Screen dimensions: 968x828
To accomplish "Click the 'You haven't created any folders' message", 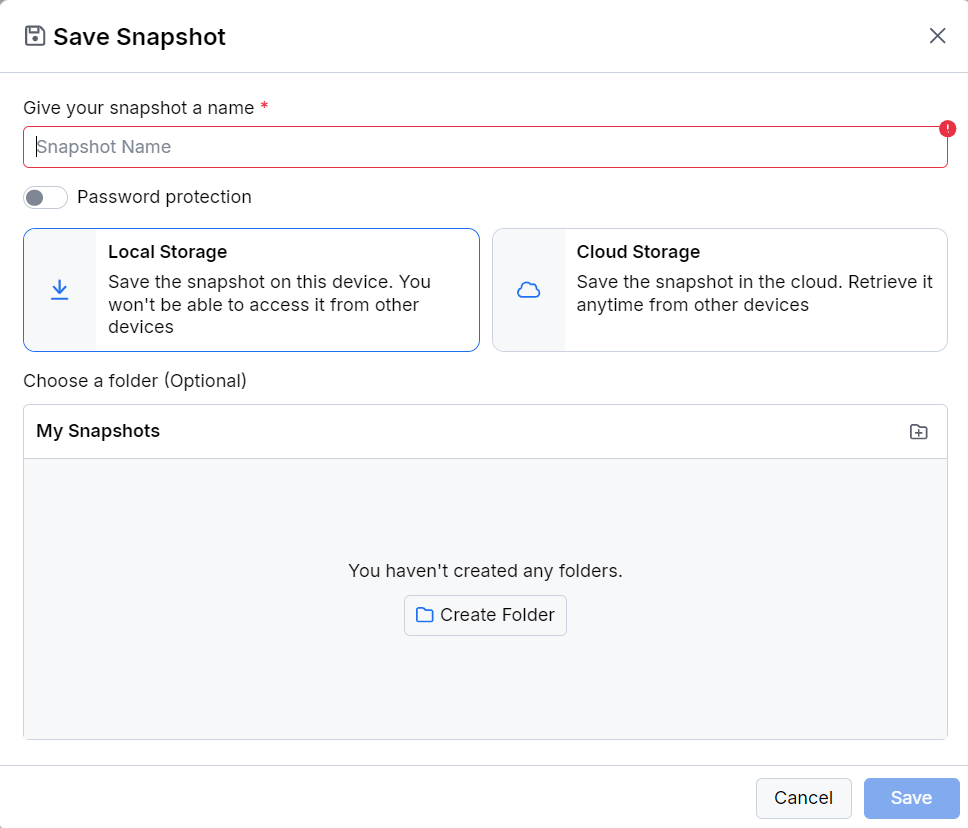I will [485, 571].
